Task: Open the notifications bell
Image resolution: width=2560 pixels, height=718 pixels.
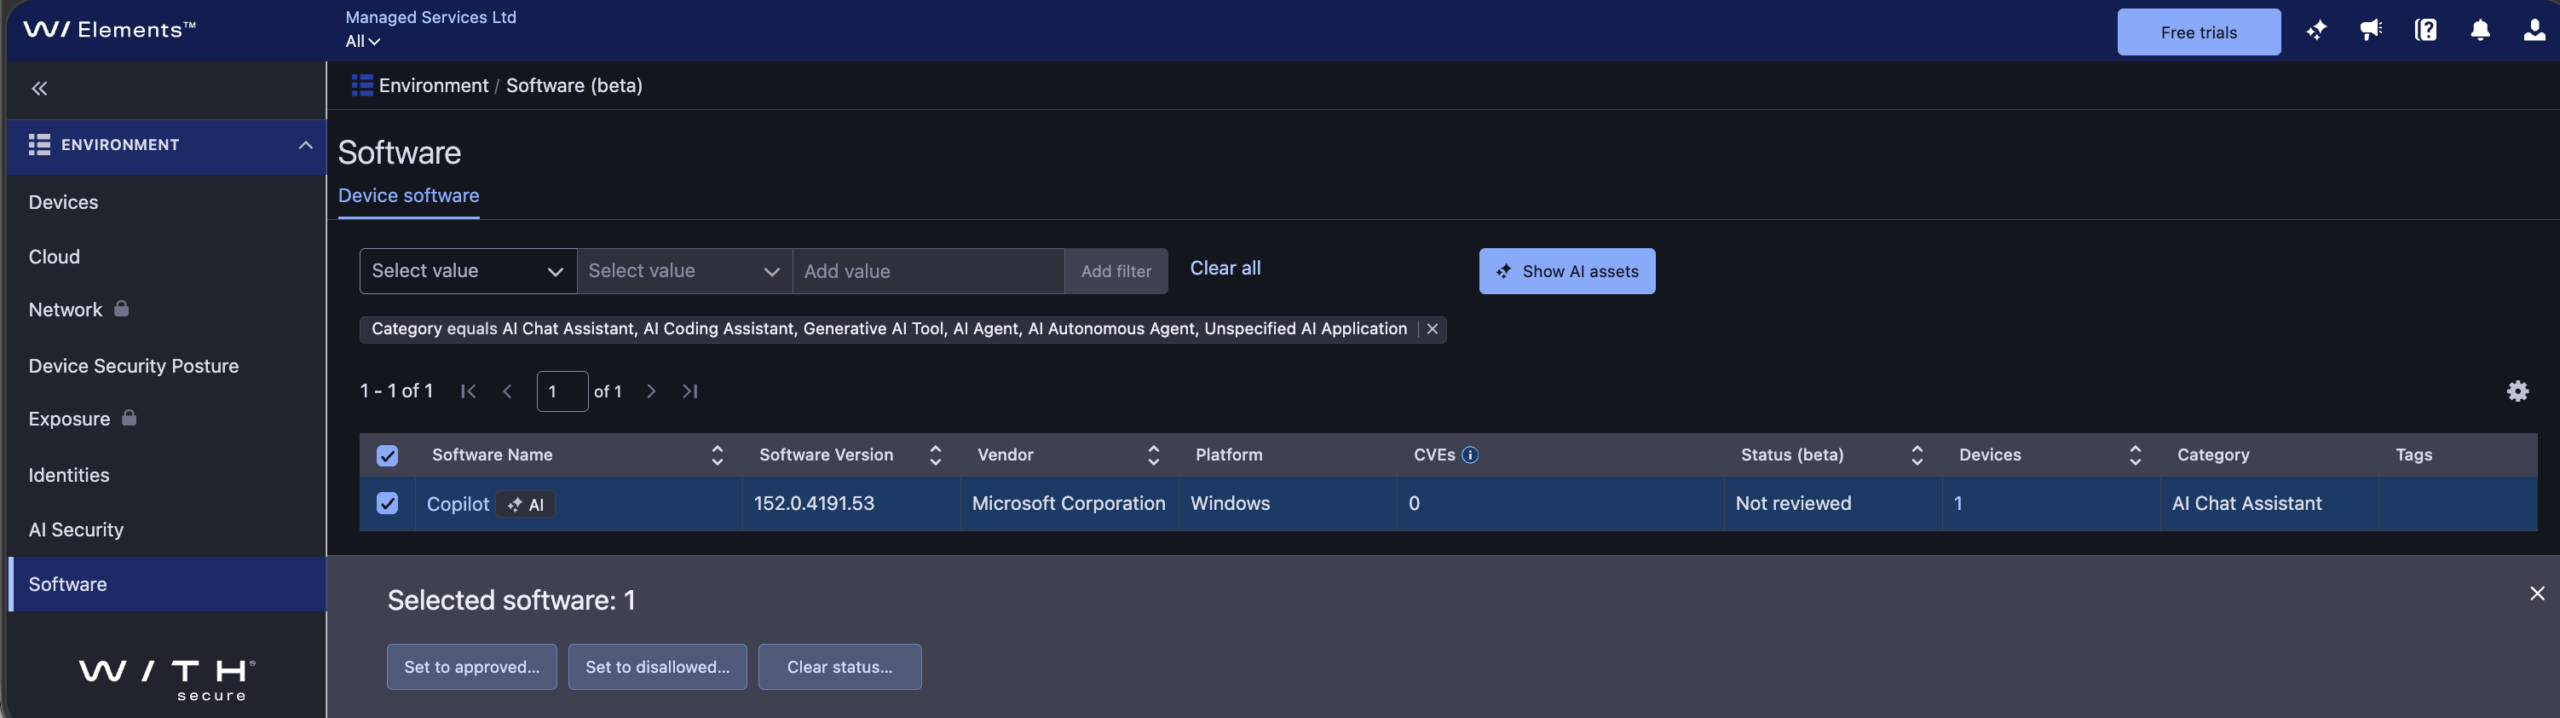Action: (2480, 31)
